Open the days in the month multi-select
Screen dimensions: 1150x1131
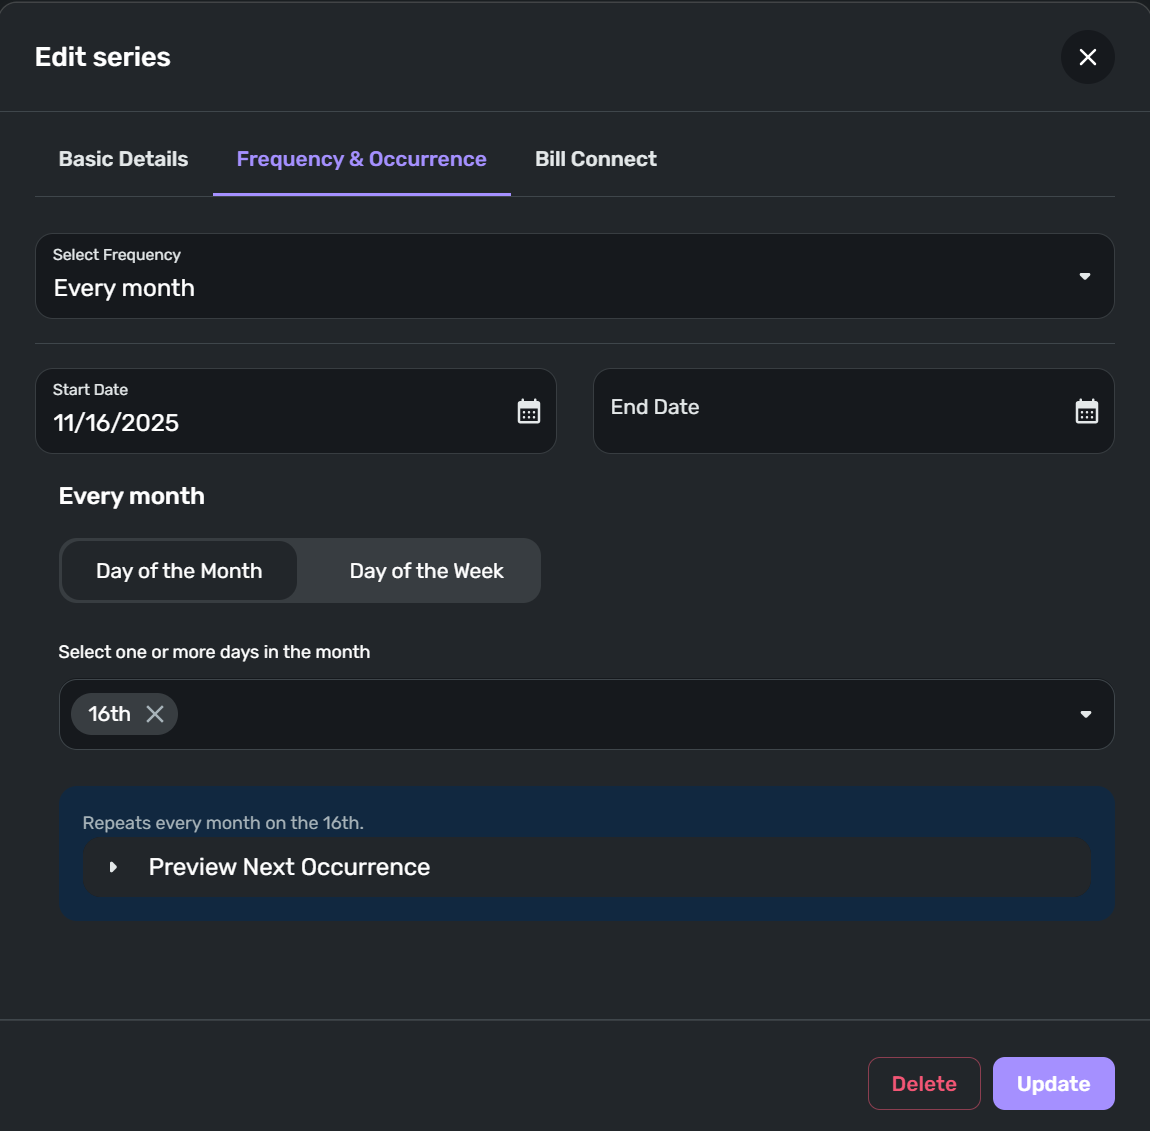point(620,714)
